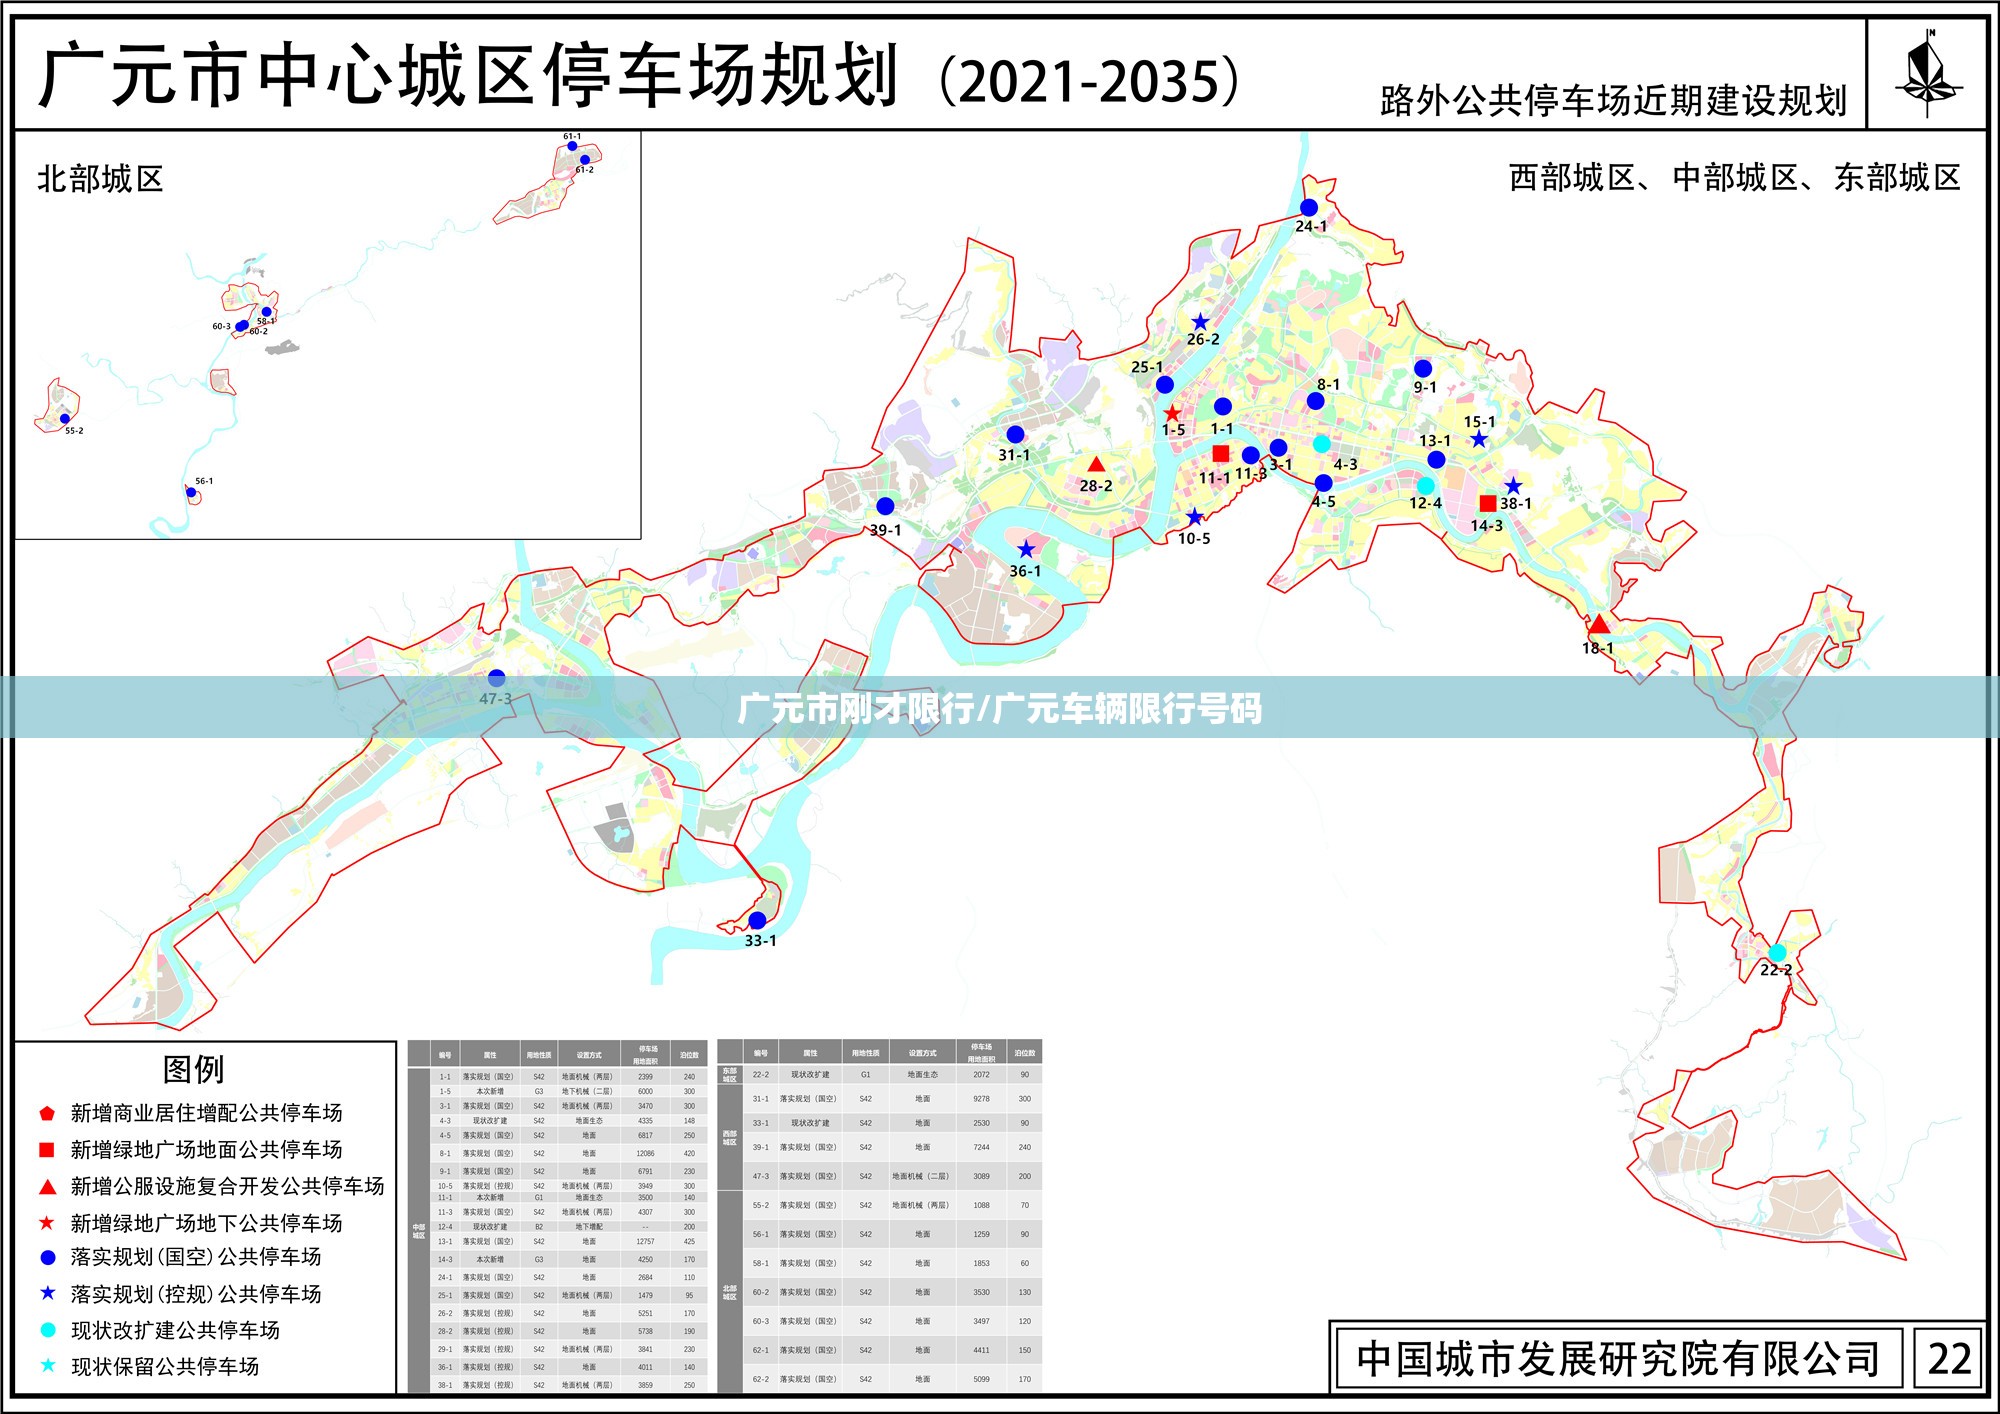Click the blue circle marker 47-3
Viewport: 2000px width, 1414px height.
[497, 679]
